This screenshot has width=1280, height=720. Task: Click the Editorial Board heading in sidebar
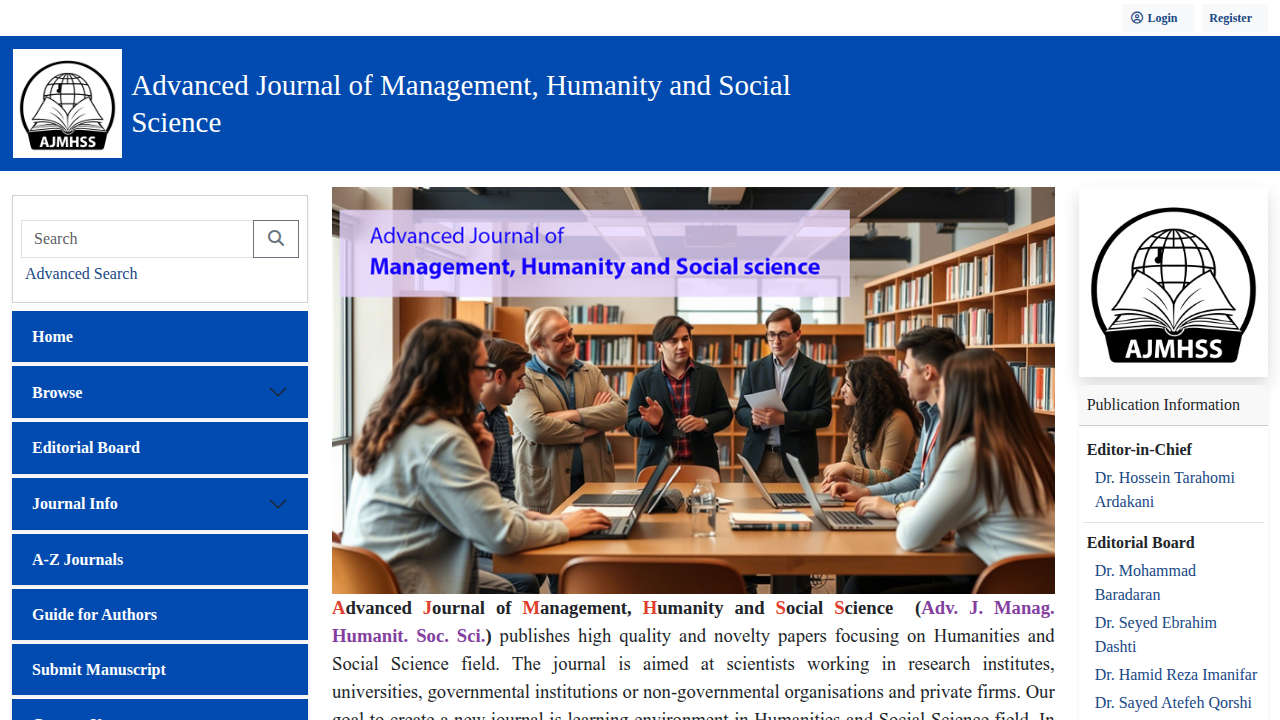point(1141,543)
